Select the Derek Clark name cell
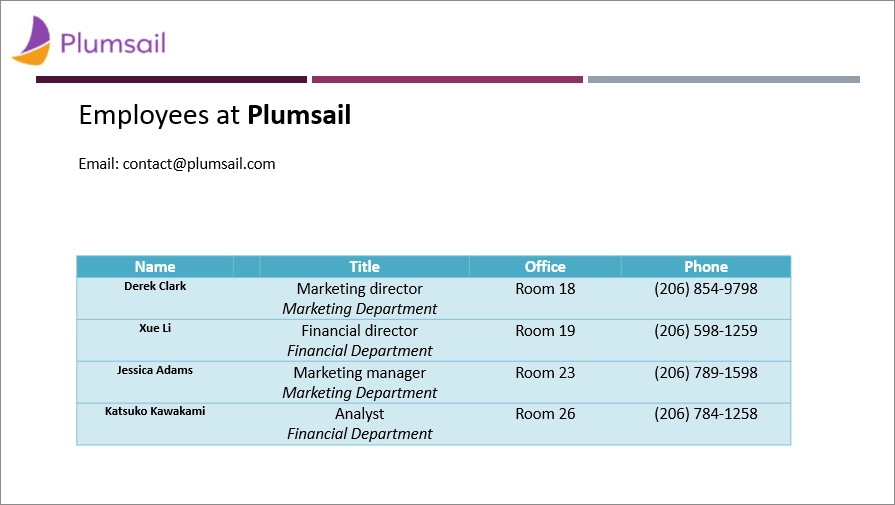The height and width of the screenshot is (505, 895). (x=155, y=298)
